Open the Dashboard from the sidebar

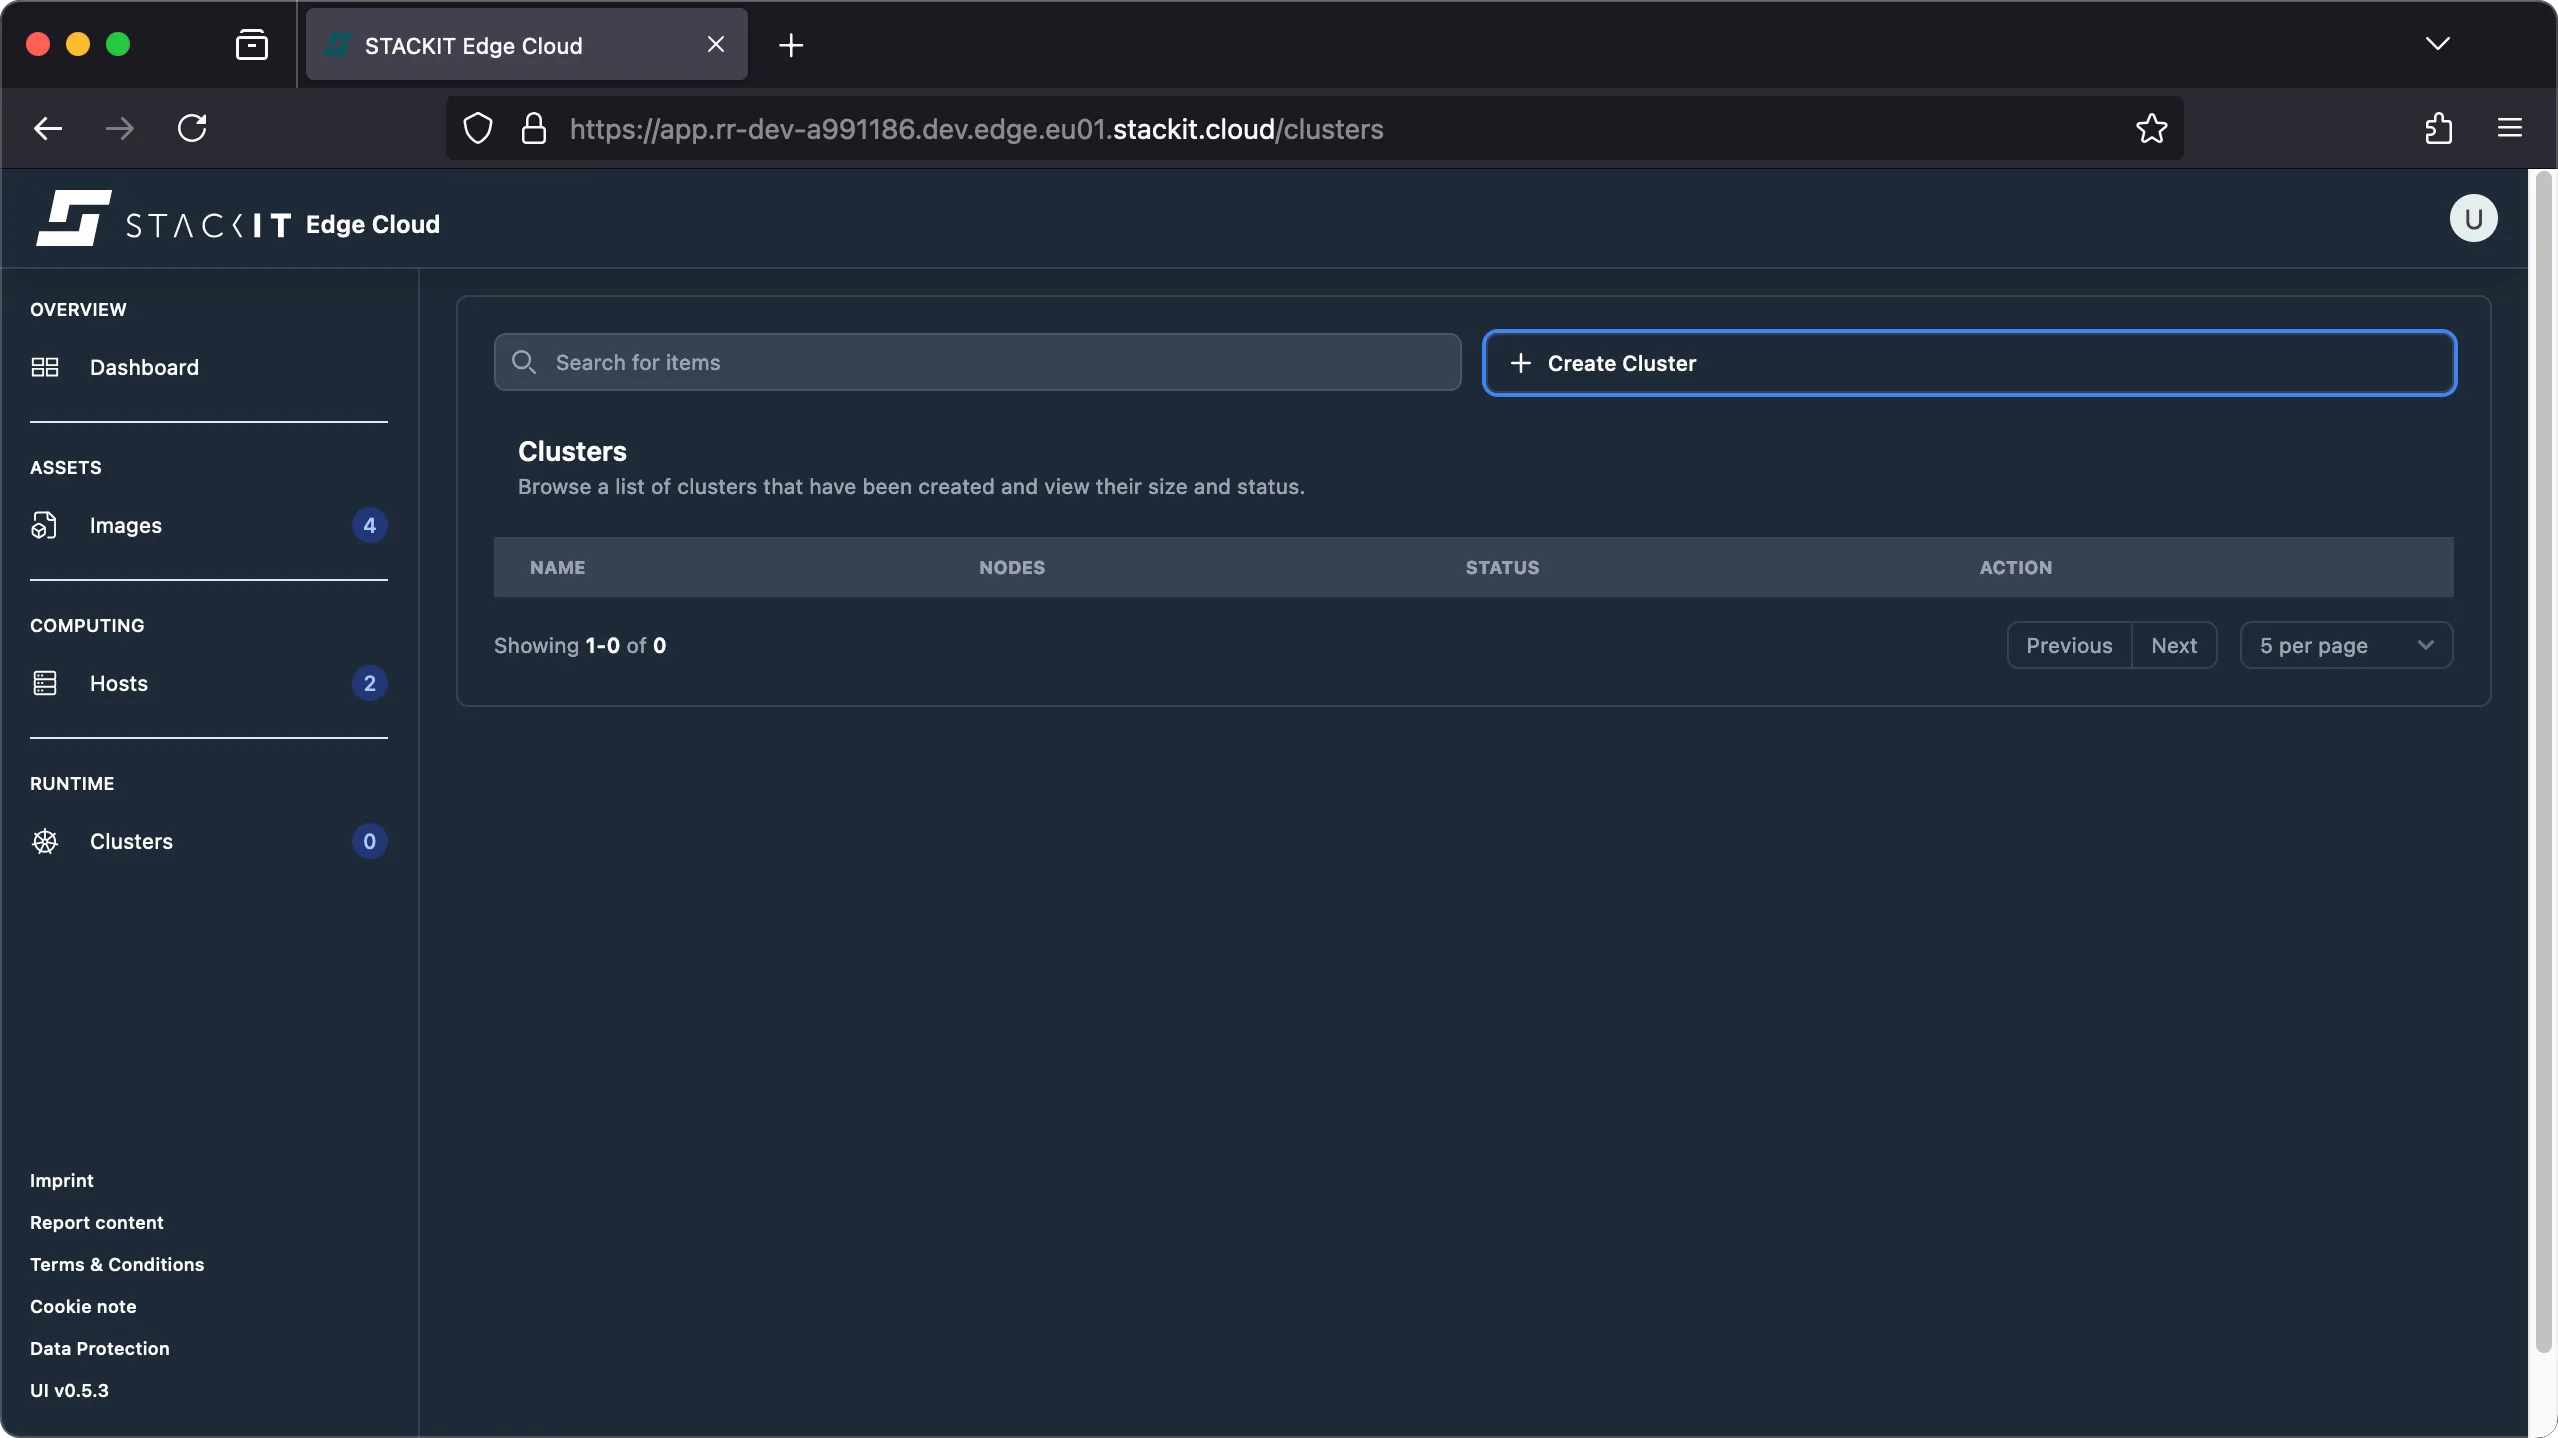(143, 367)
